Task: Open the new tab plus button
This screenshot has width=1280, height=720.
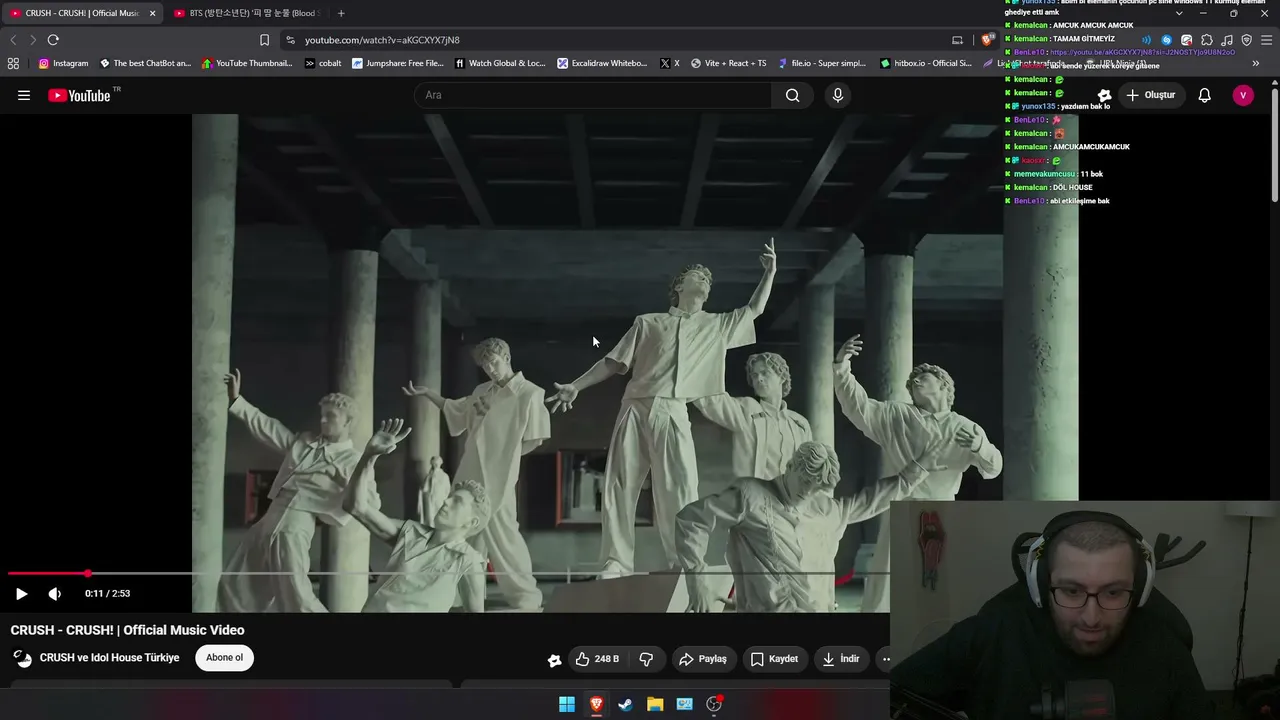Action: 341,13
